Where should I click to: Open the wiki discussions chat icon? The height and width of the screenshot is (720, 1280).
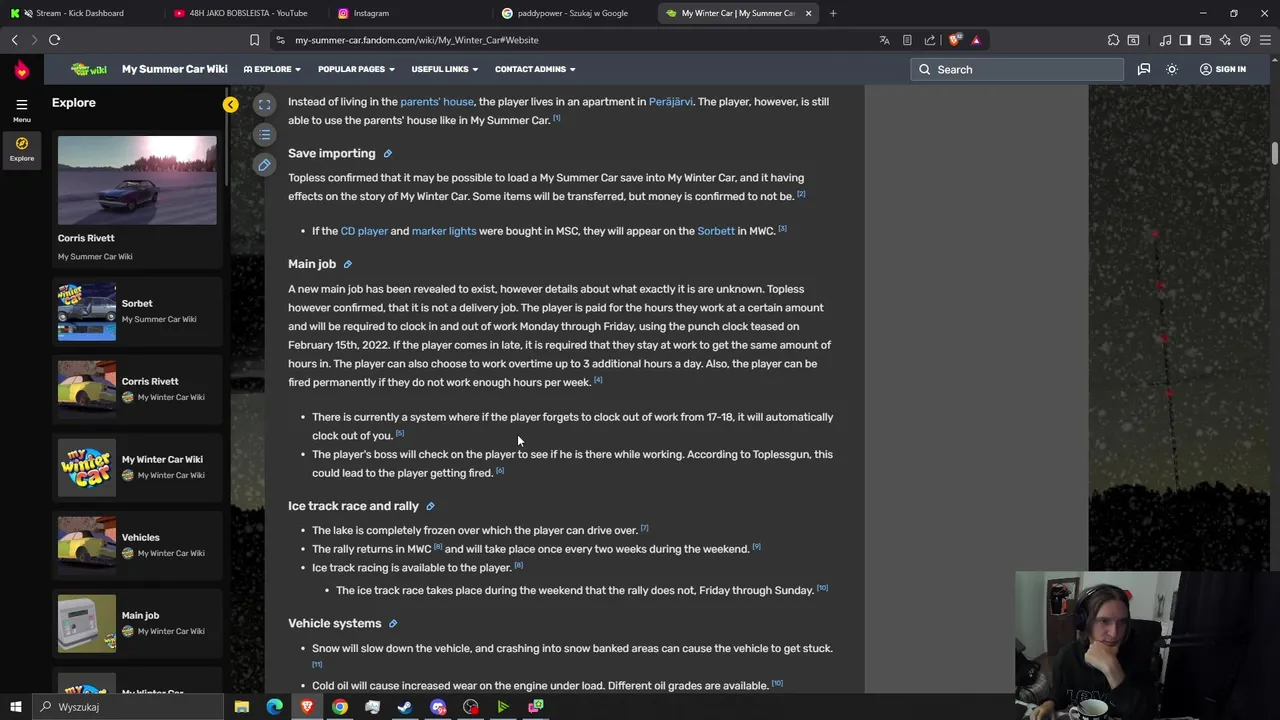coord(1143,69)
